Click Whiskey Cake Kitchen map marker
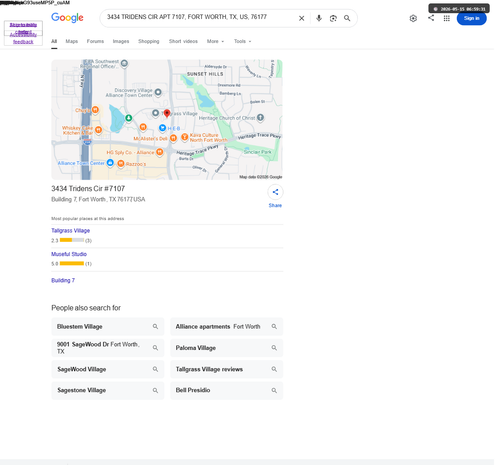 click(x=98, y=130)
